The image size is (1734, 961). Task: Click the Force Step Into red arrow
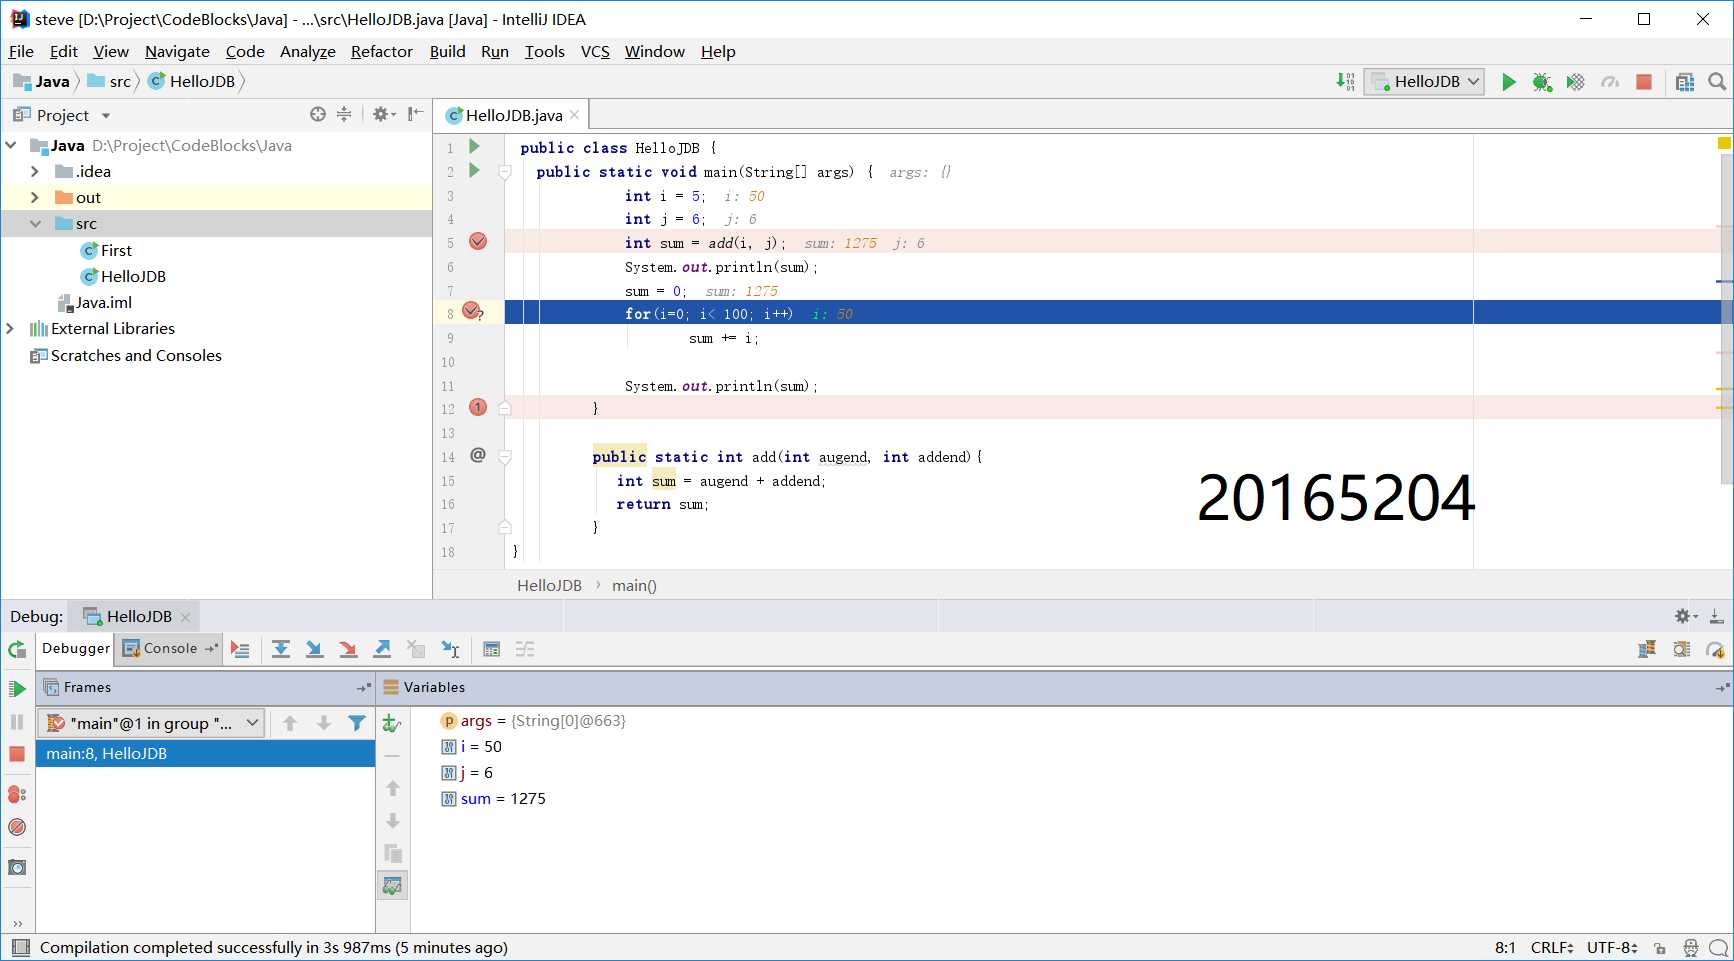pyautogui.click(x=348, y=649)
